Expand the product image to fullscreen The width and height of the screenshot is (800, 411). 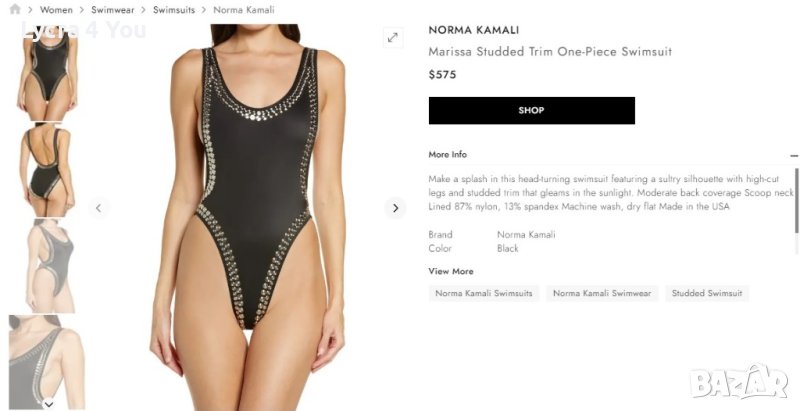pos(393,38)
